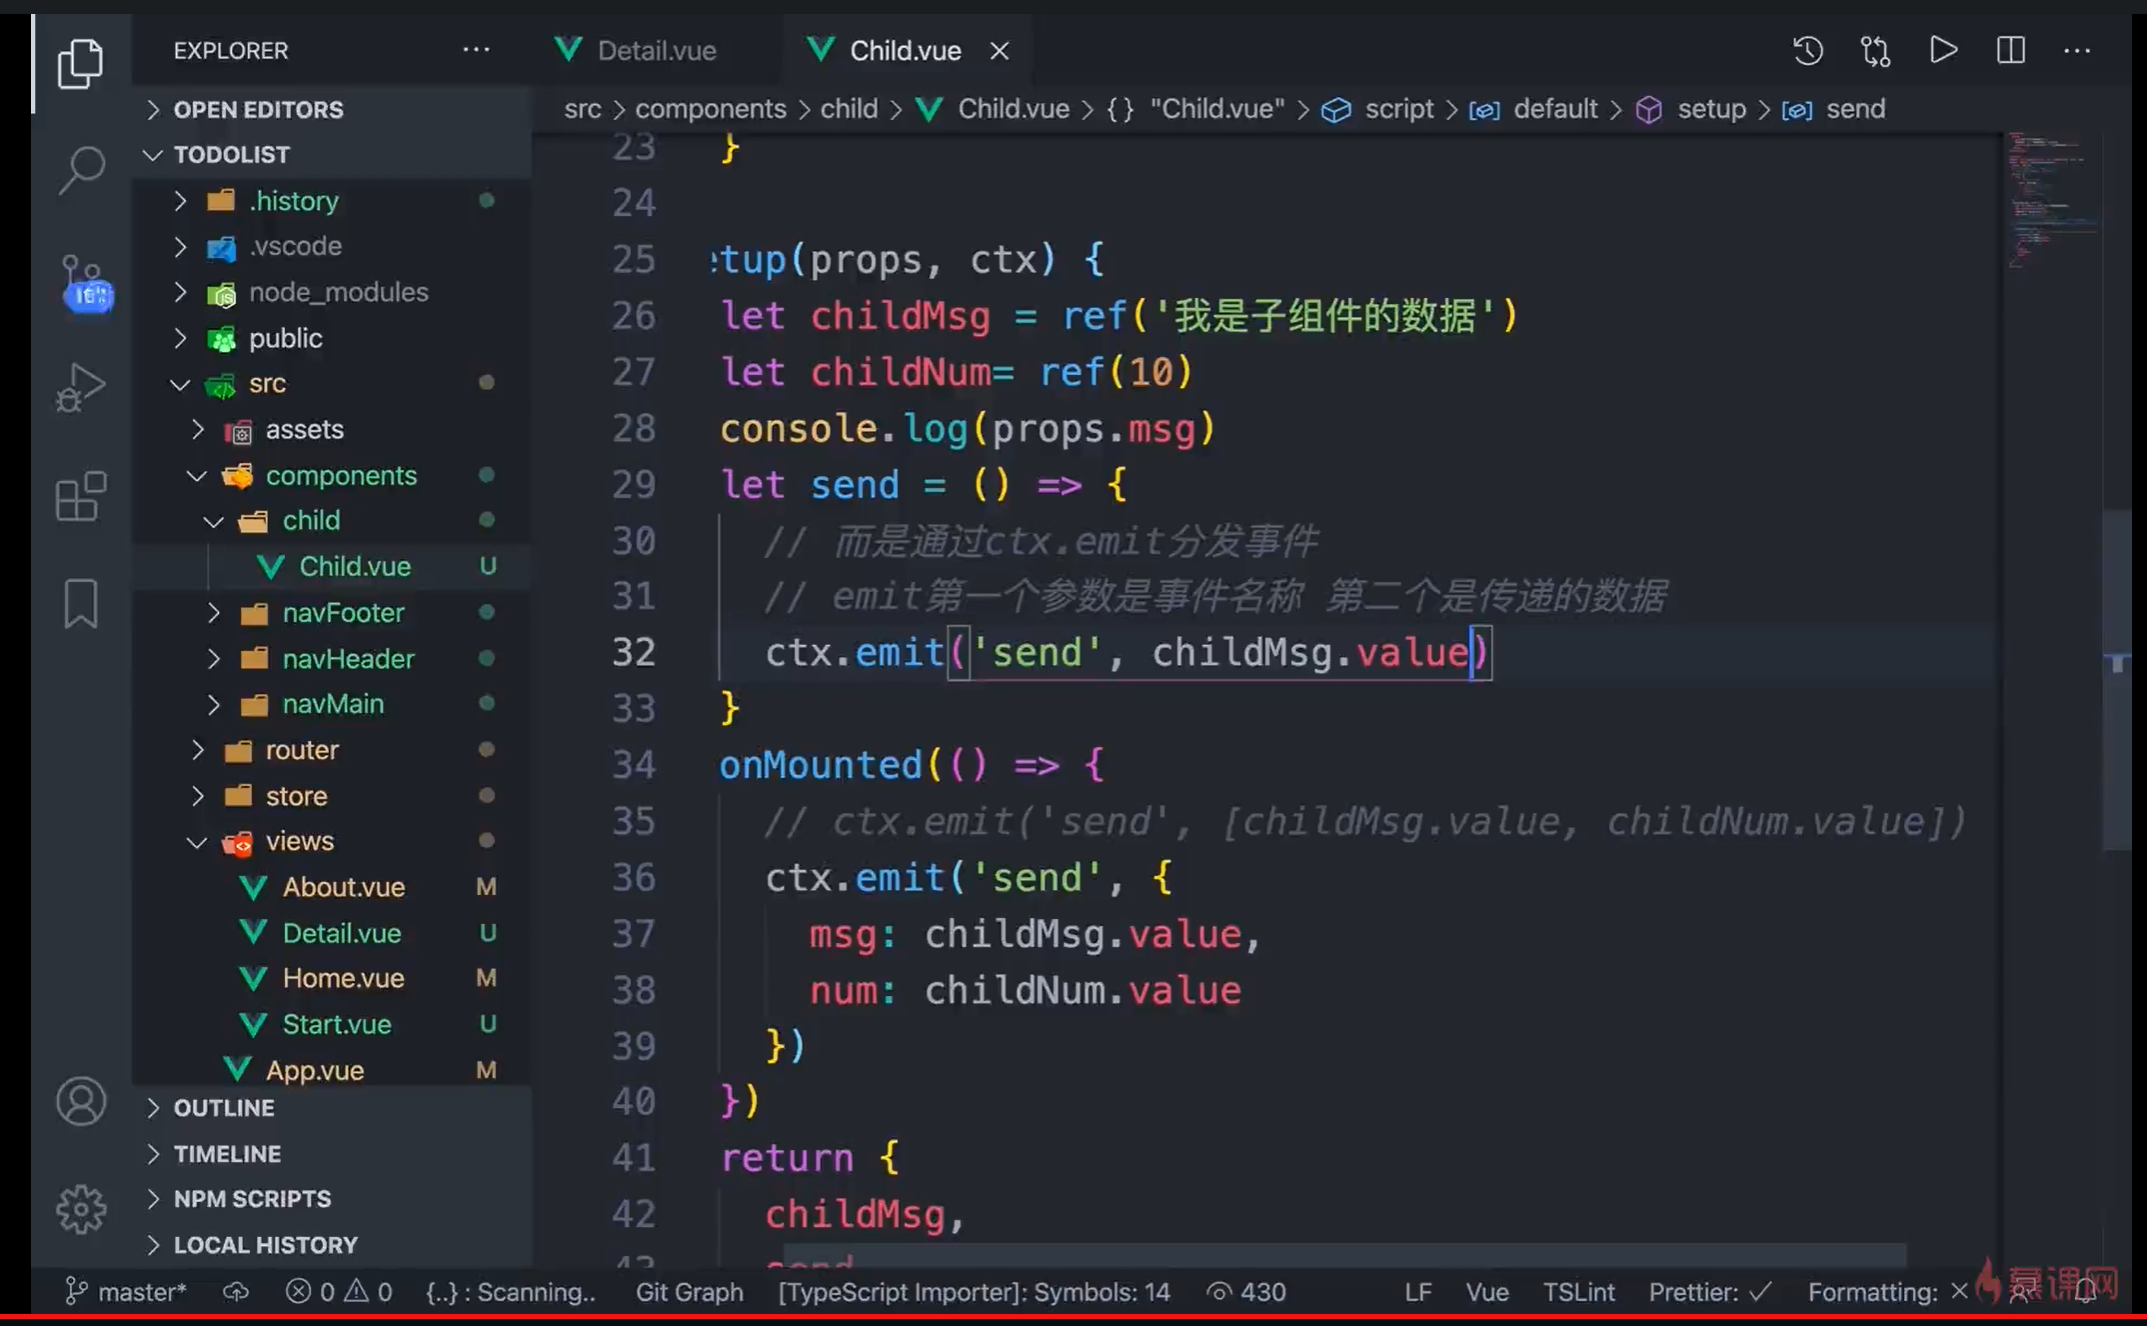The image size is (2147, 1326).
Task: Toggle Formatting status in status bar
Action: click(x=1886, y=1292)
